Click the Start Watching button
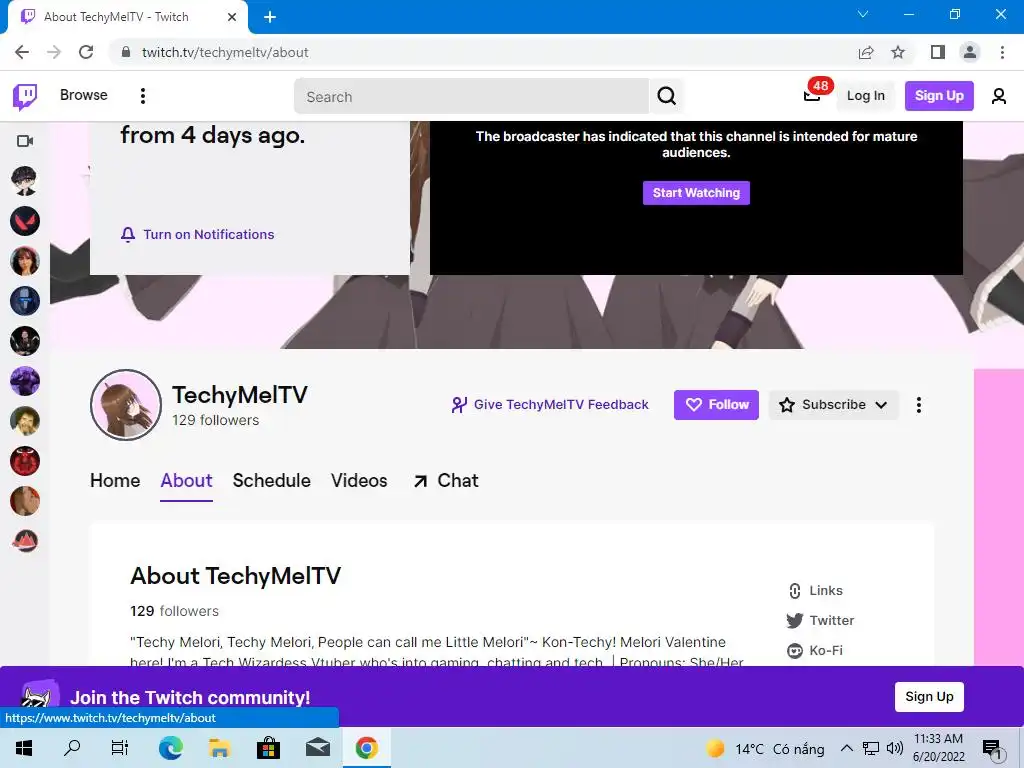 click(x=696, y=193)
